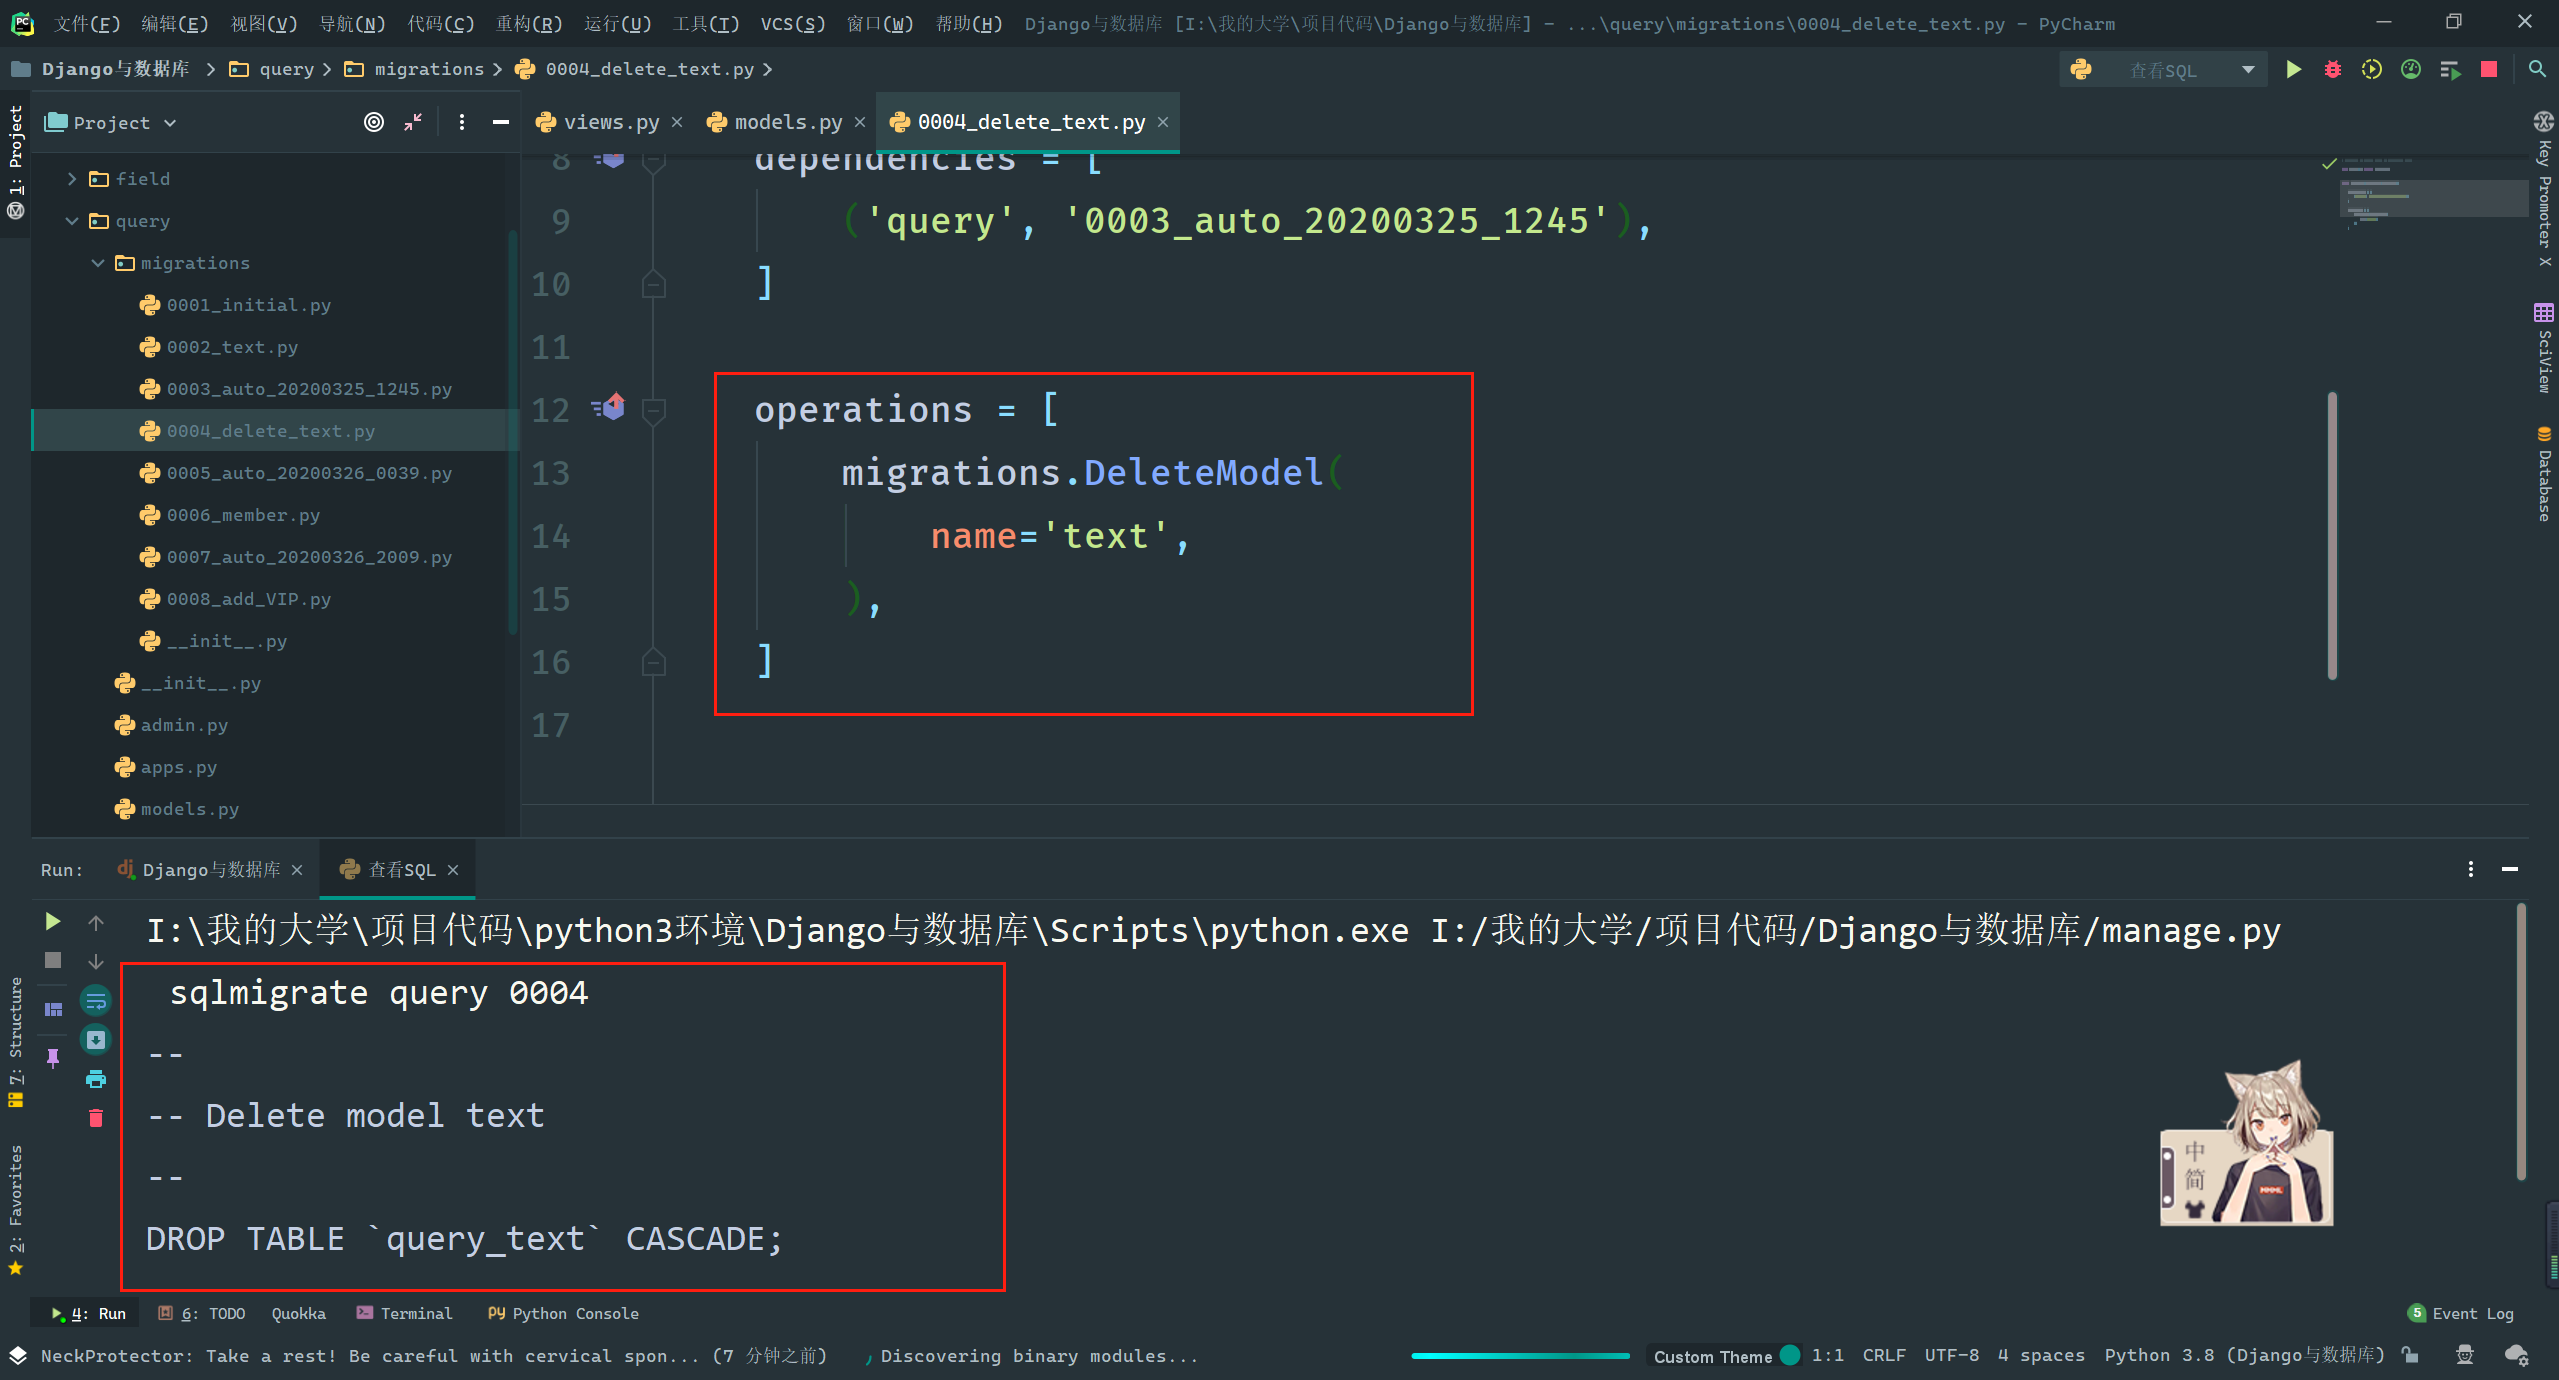2559x1380 pixels.
Task: Collapse all in Project panel
Action: [413, 122]
